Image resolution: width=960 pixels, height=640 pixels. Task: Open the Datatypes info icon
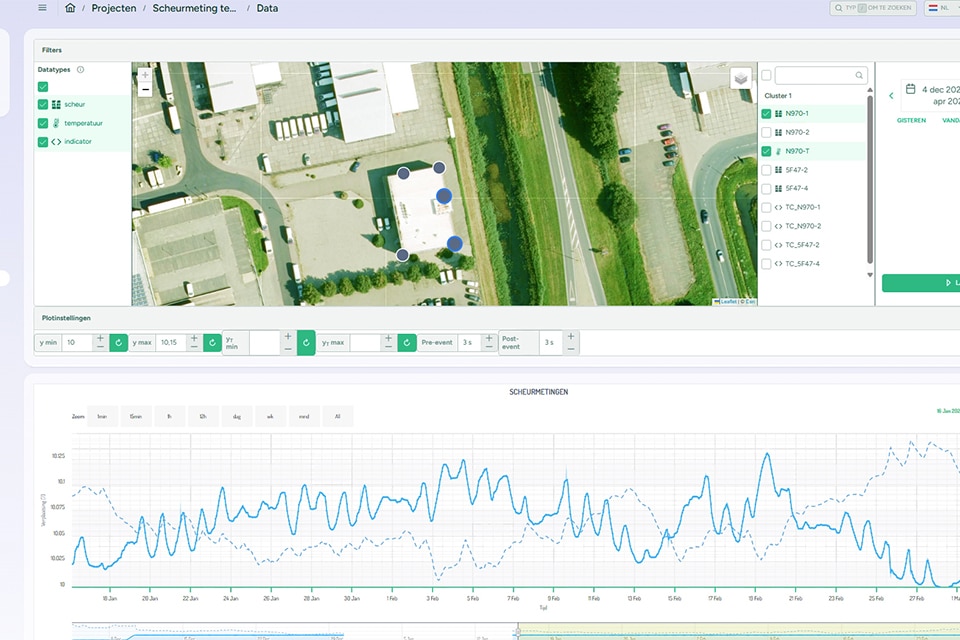pyautogui.click(x=80, y=70)
